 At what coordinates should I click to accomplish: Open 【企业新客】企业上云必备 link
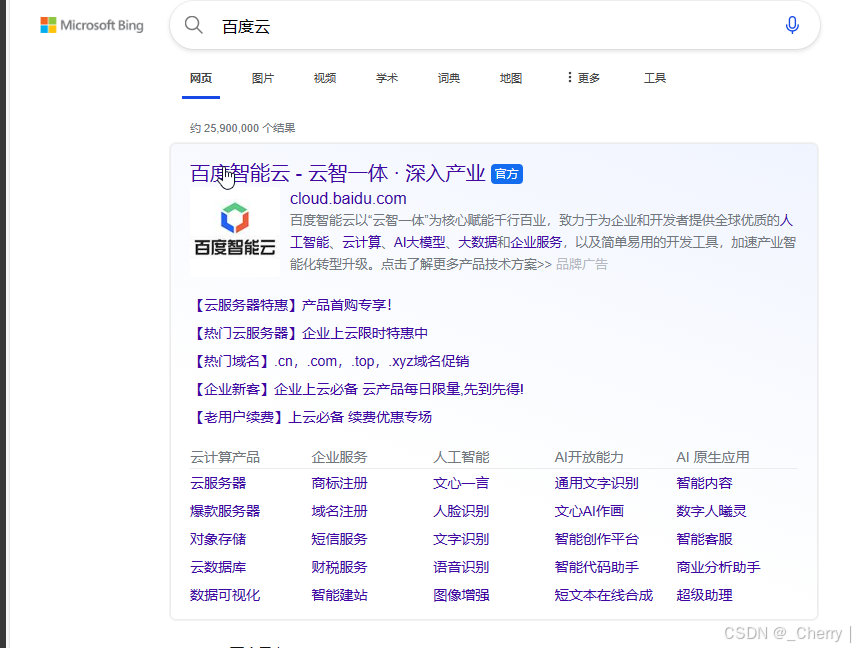tap(357, 389)
